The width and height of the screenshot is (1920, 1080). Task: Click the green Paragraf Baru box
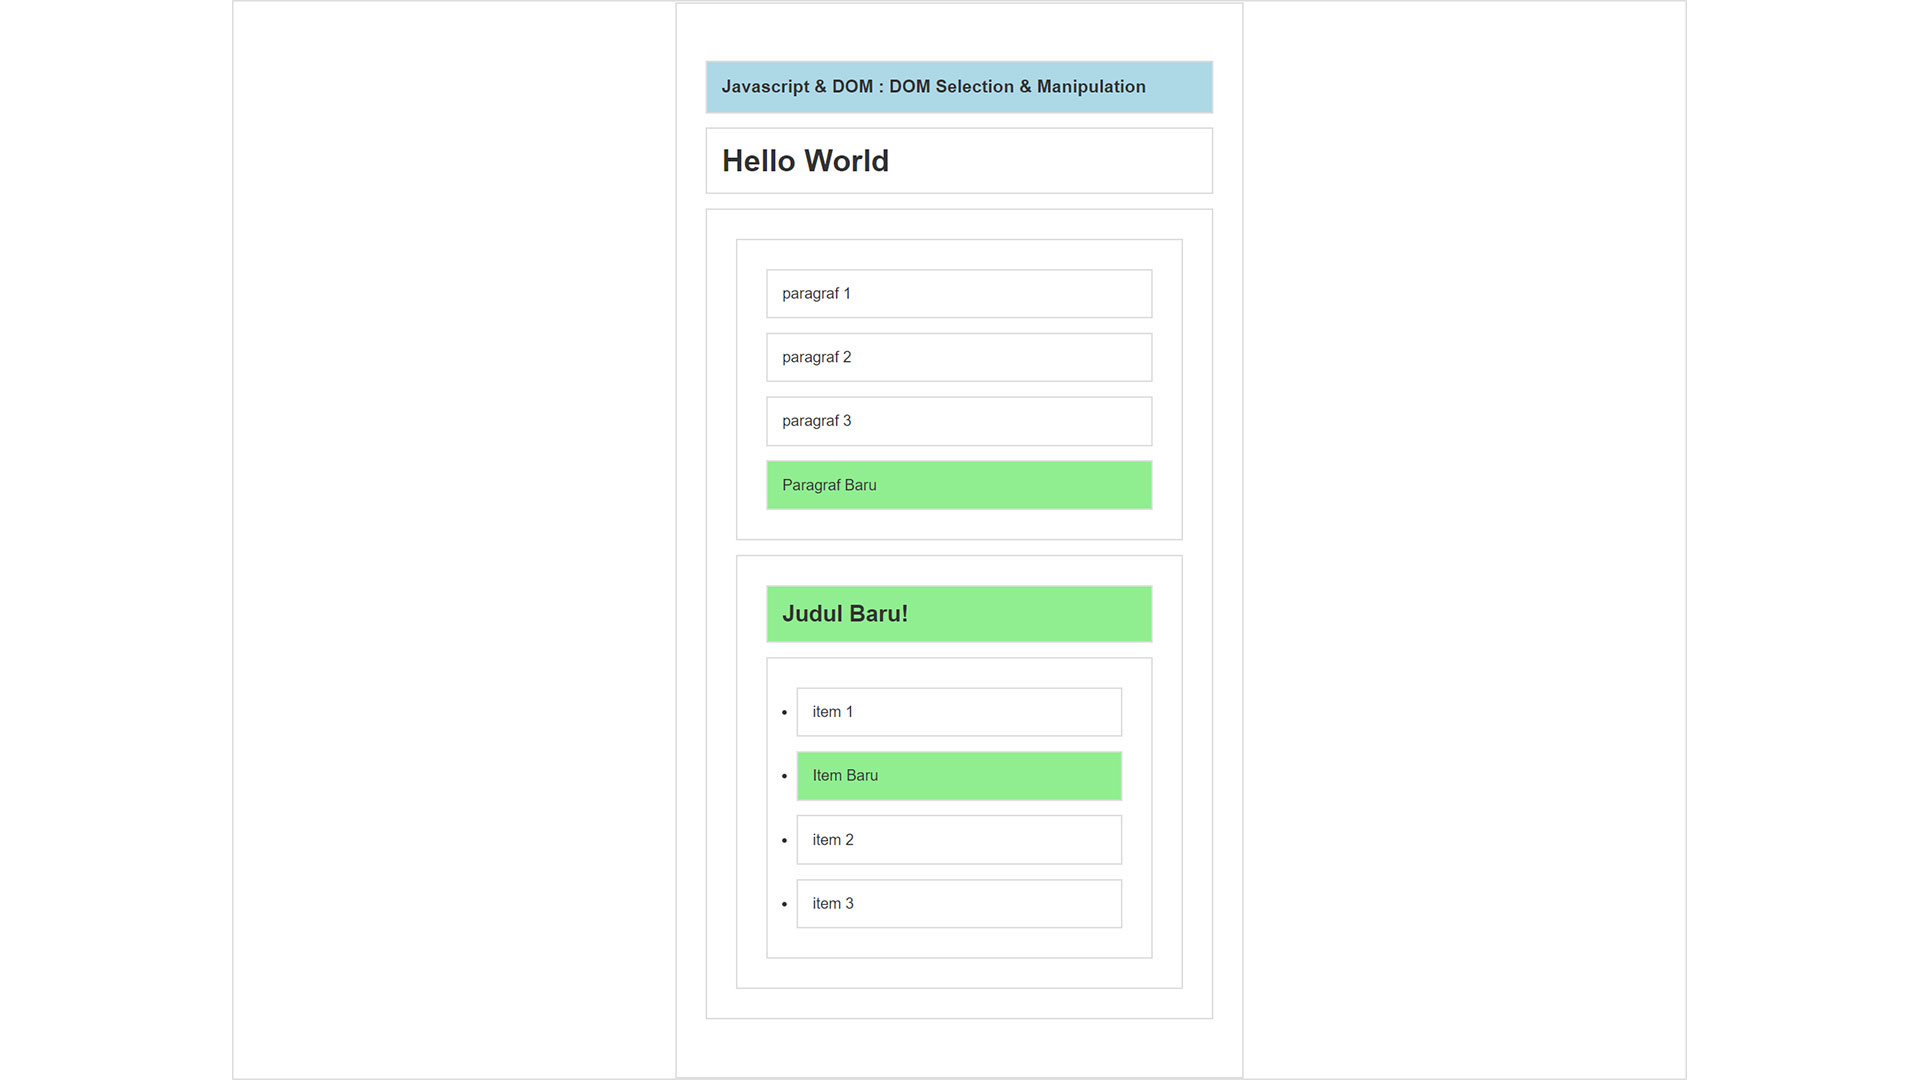tap(959, 485)
